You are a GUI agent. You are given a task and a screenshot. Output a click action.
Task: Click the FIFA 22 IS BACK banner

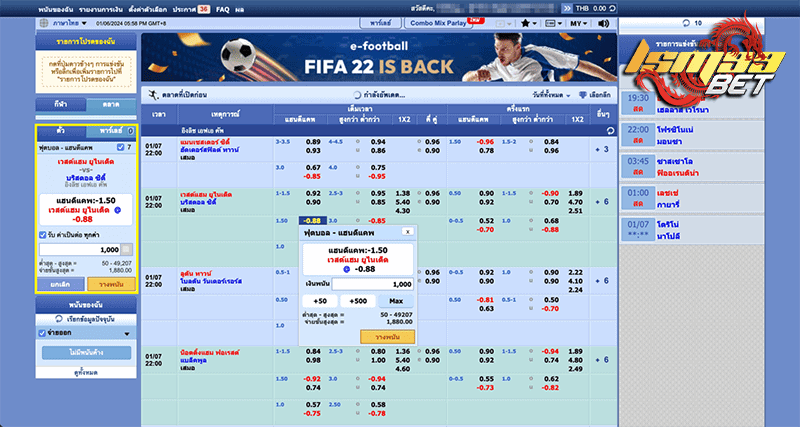click(x=379, y=57)
